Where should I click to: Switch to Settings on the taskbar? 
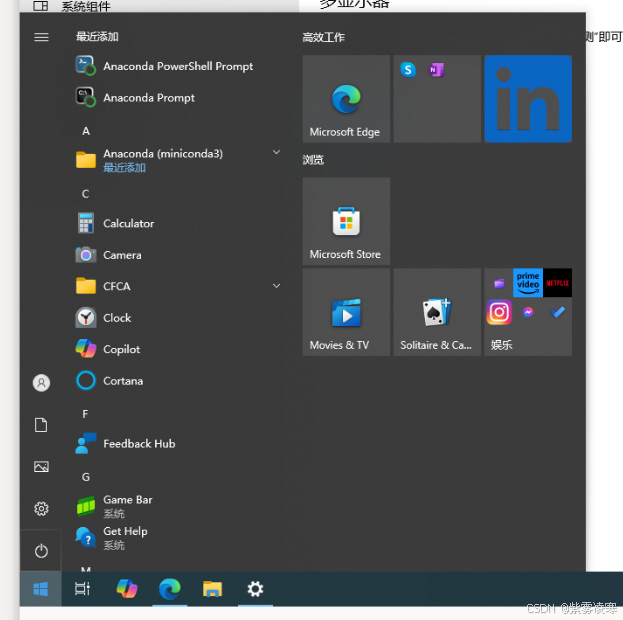pyautogui.click(x=255, y=589)
